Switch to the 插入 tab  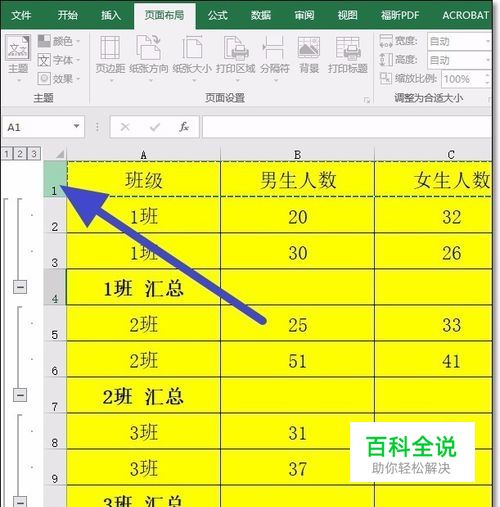(111, 15)
